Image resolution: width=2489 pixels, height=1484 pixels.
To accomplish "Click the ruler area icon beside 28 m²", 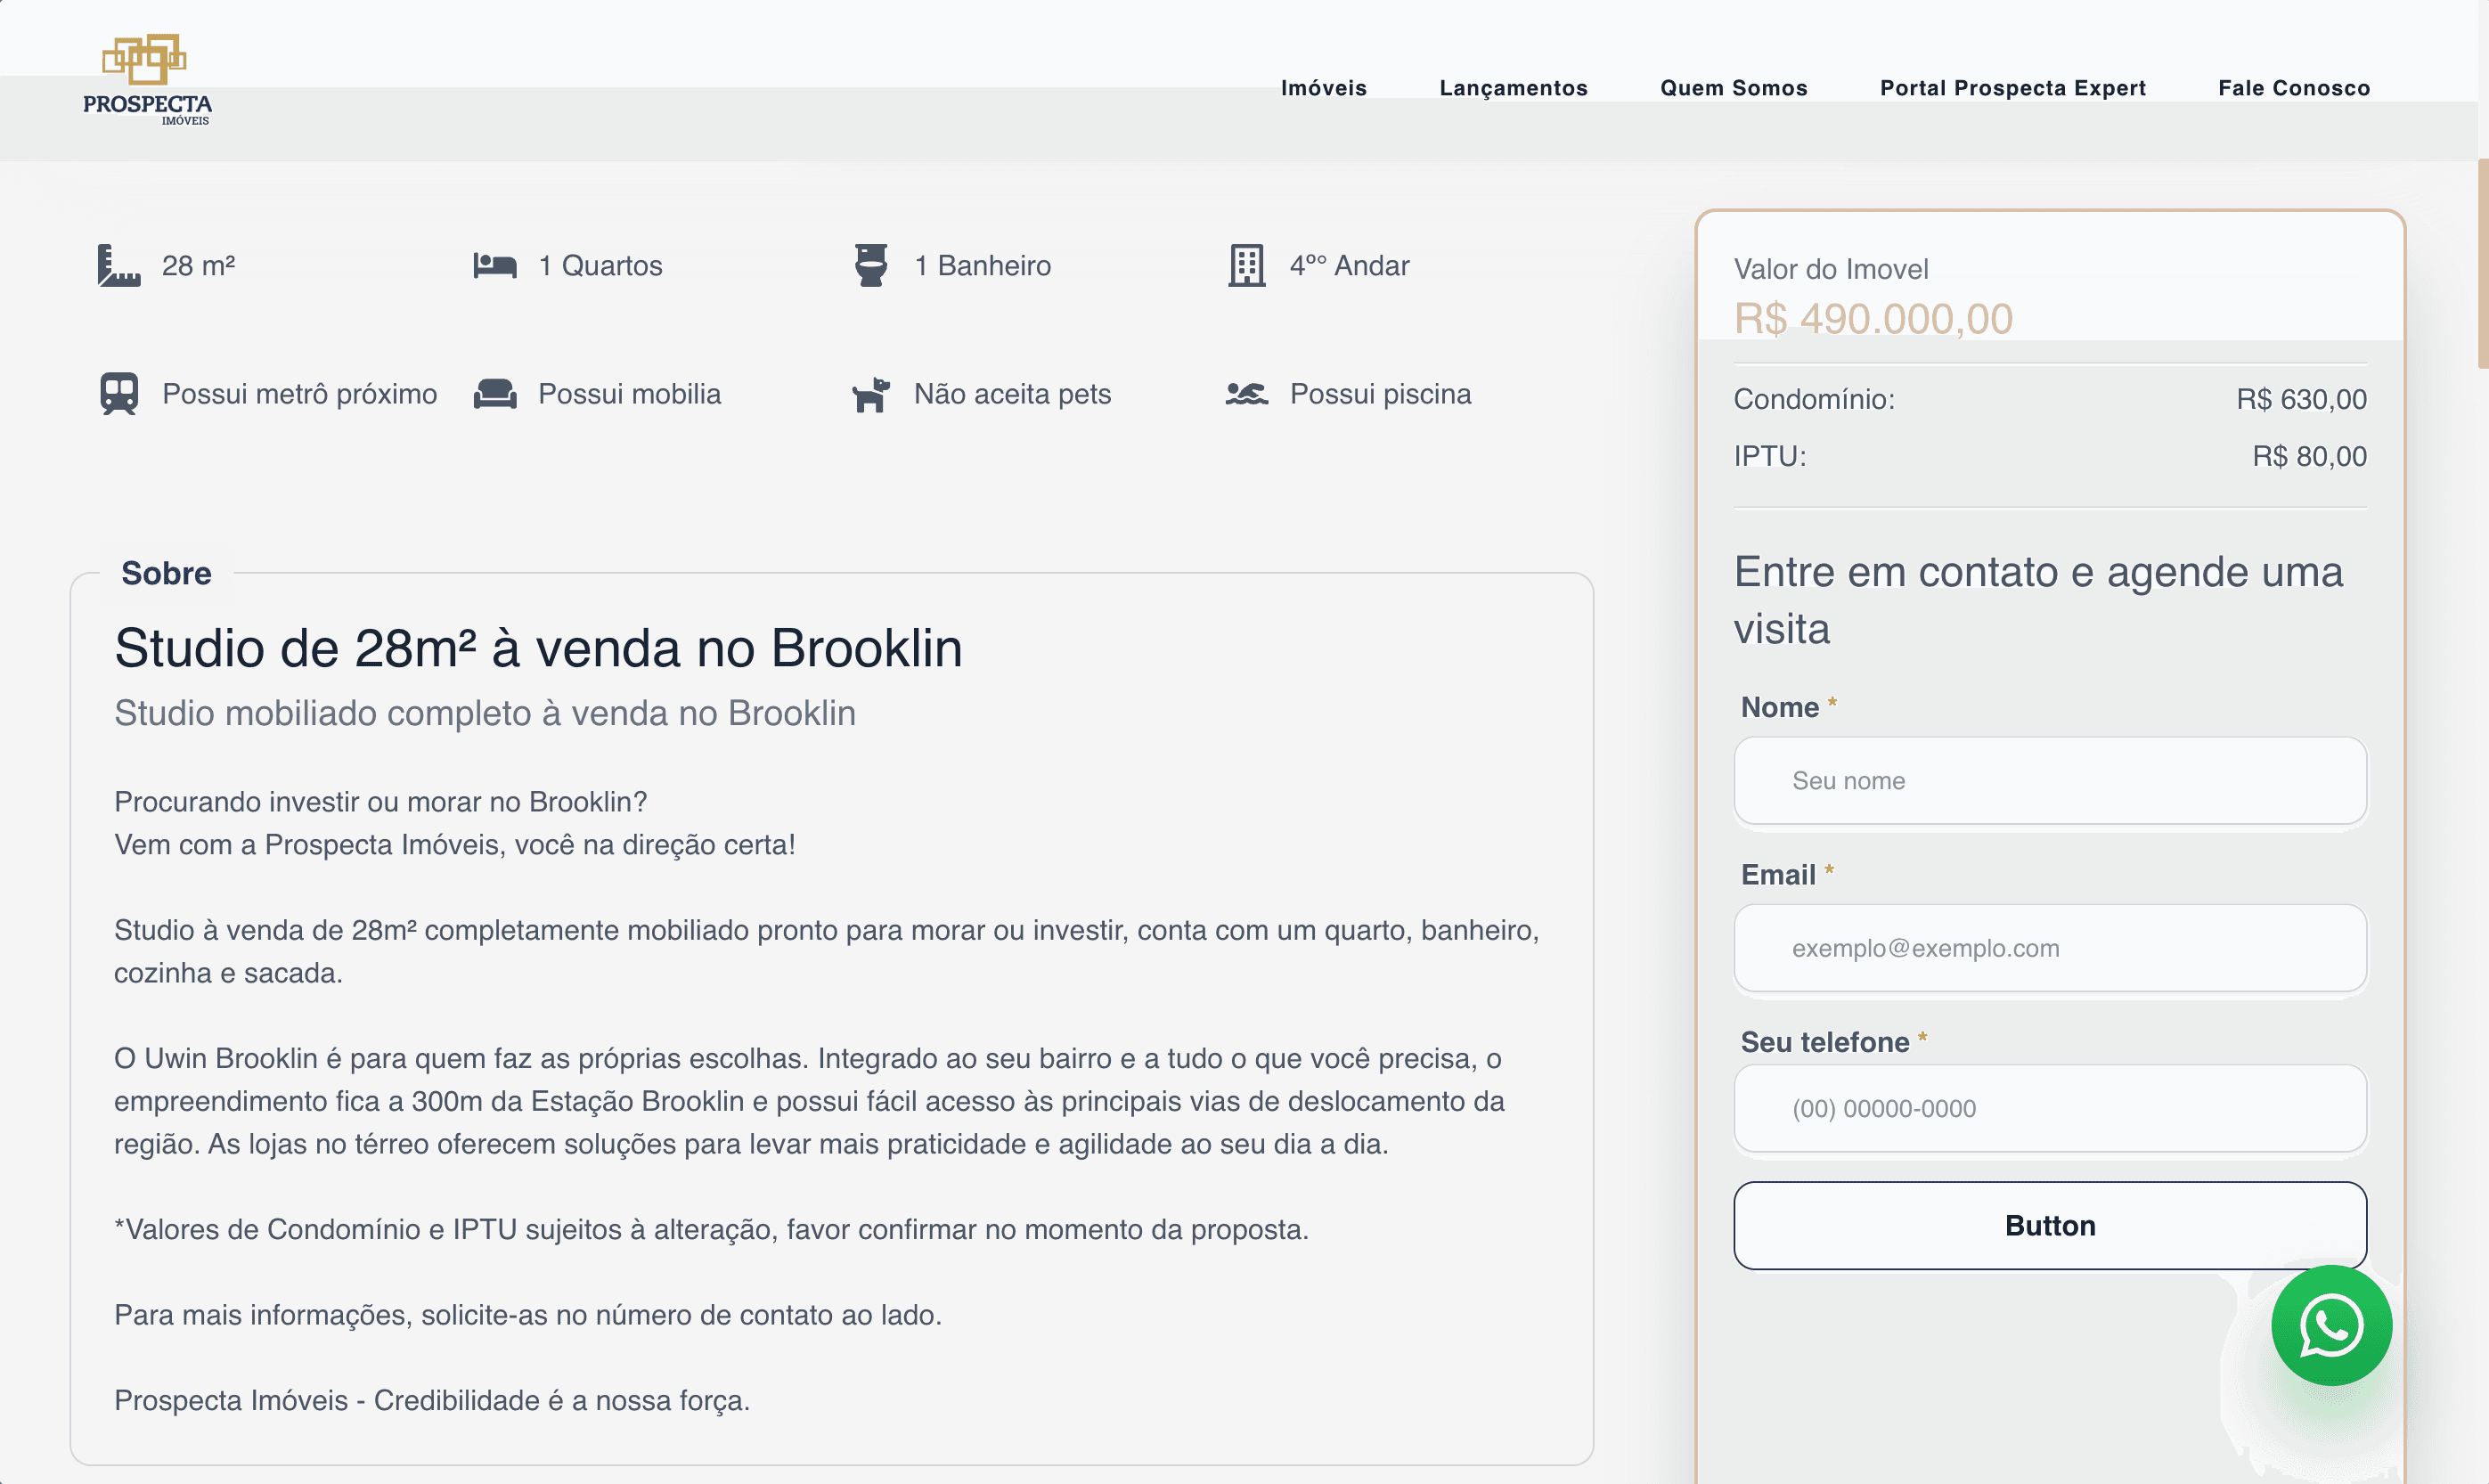I will (x=119, y=266).
